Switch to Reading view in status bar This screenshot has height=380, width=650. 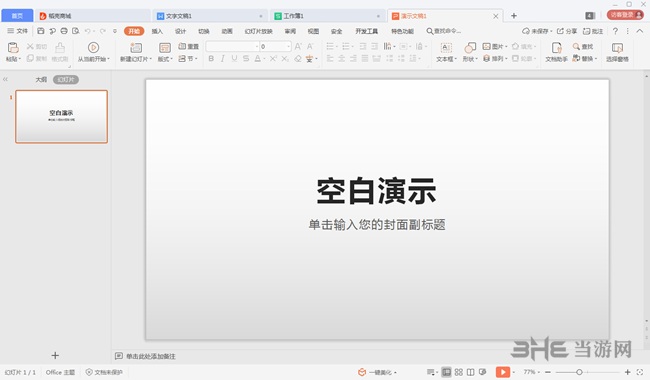pyautogui.click(x=471, y=372)
